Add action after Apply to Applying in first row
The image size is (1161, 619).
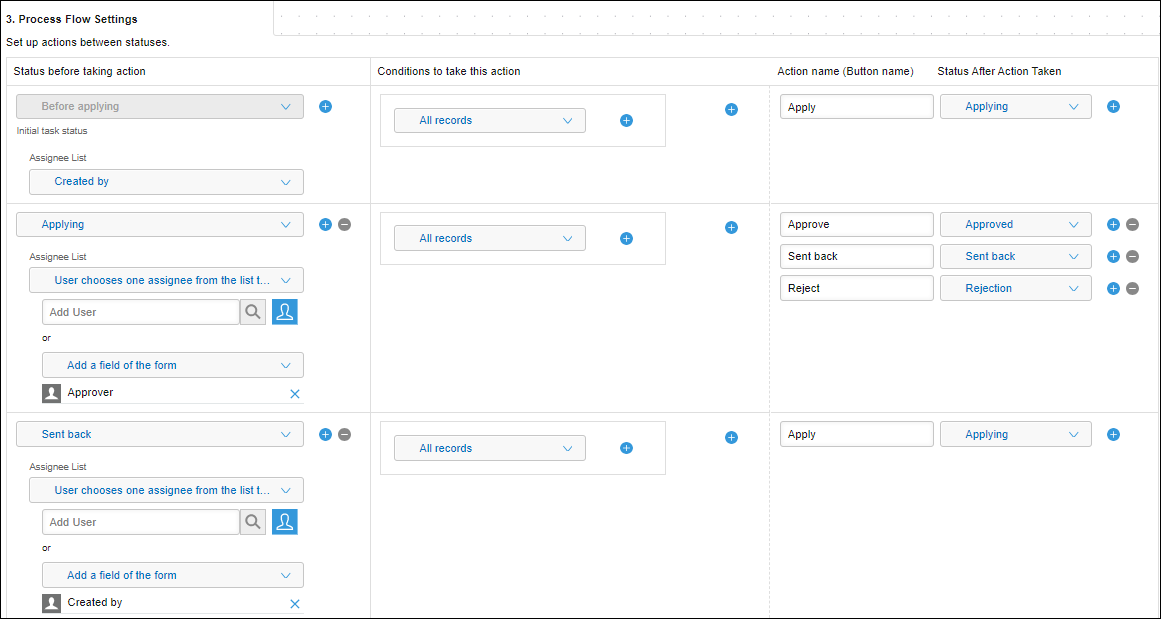tap(1113, 107)
